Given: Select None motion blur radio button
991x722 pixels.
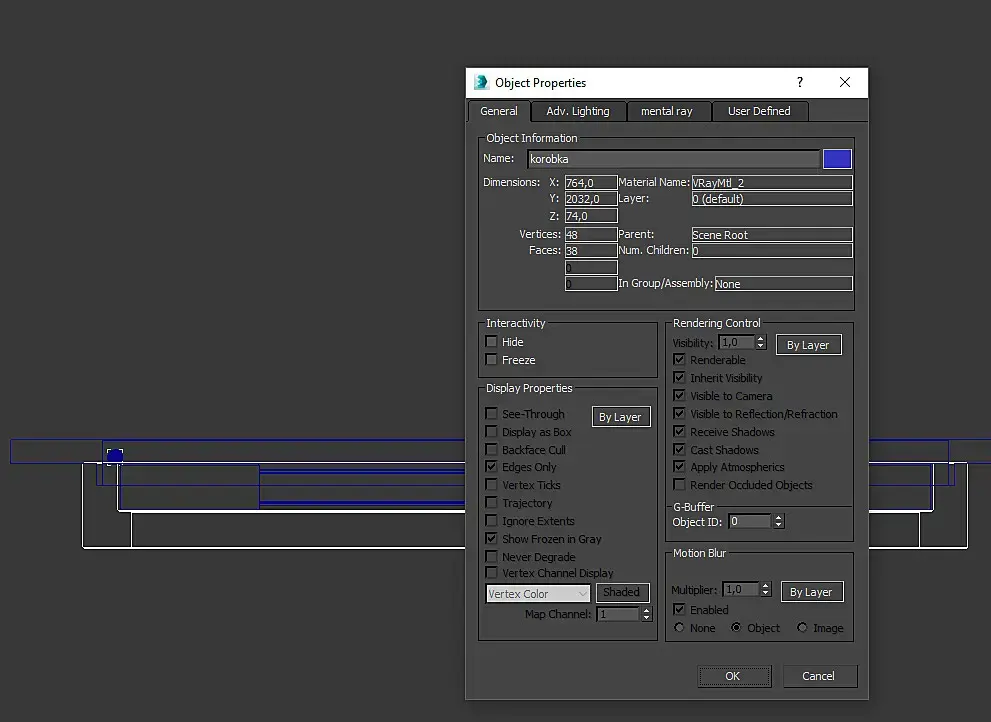Looking at the screenshot, I should (679, 628).
